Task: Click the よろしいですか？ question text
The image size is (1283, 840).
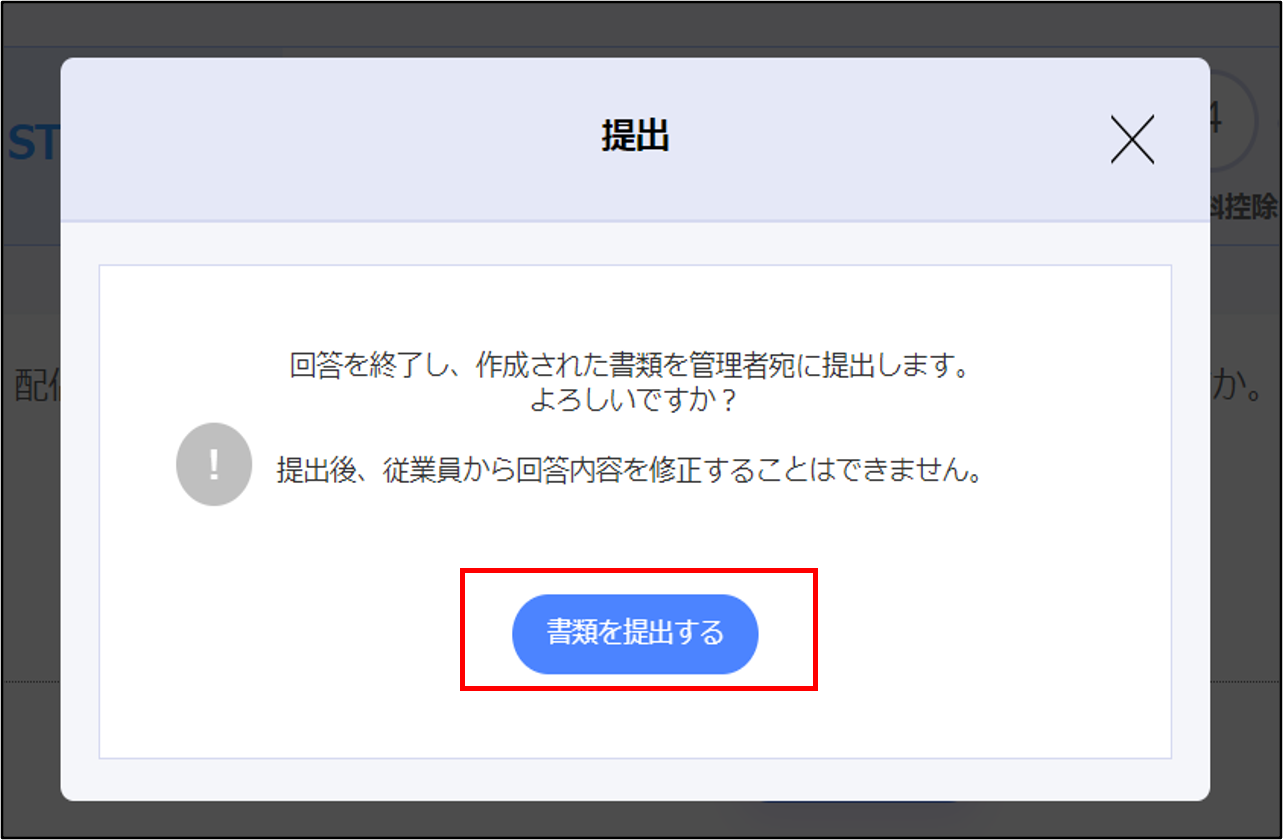Action: pos(633,400)
